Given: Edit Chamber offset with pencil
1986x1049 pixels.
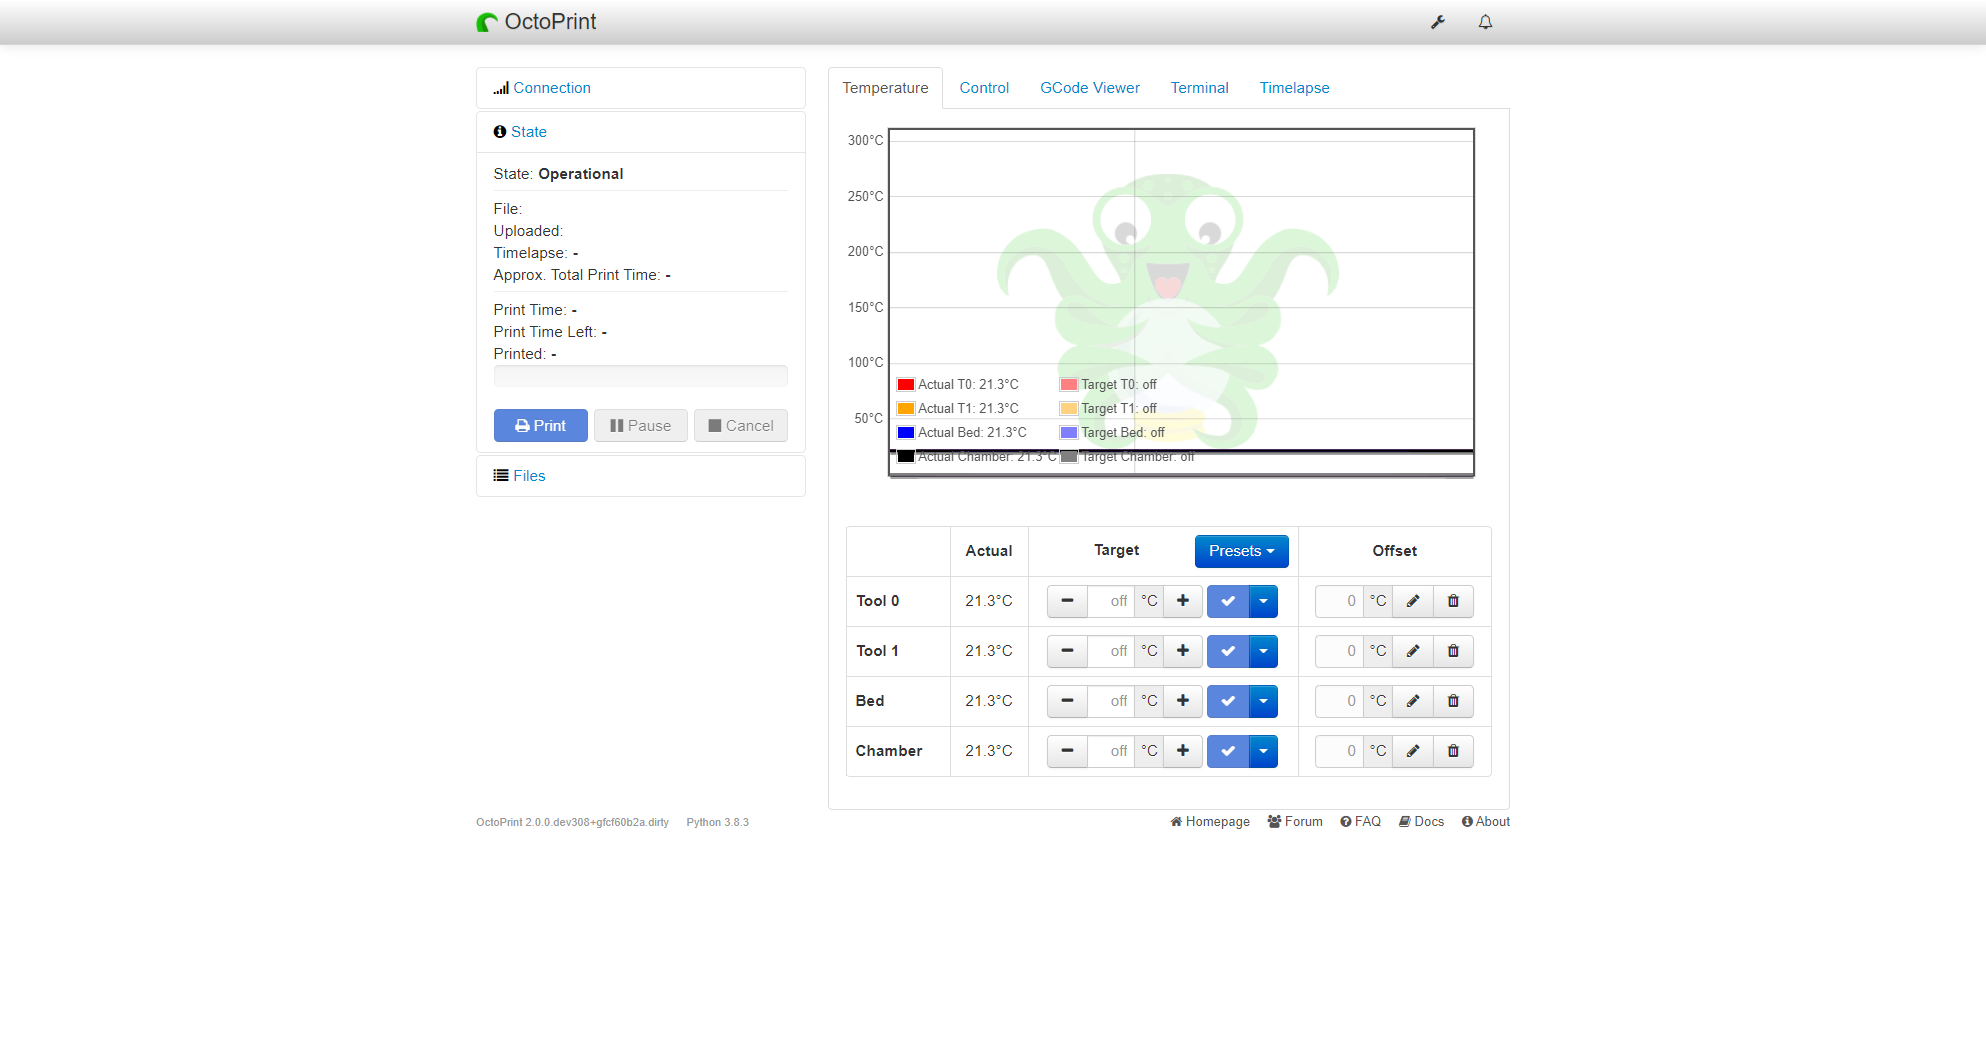Looking at the screenshot, I should pyautogui.click(x=1413, y=751).
